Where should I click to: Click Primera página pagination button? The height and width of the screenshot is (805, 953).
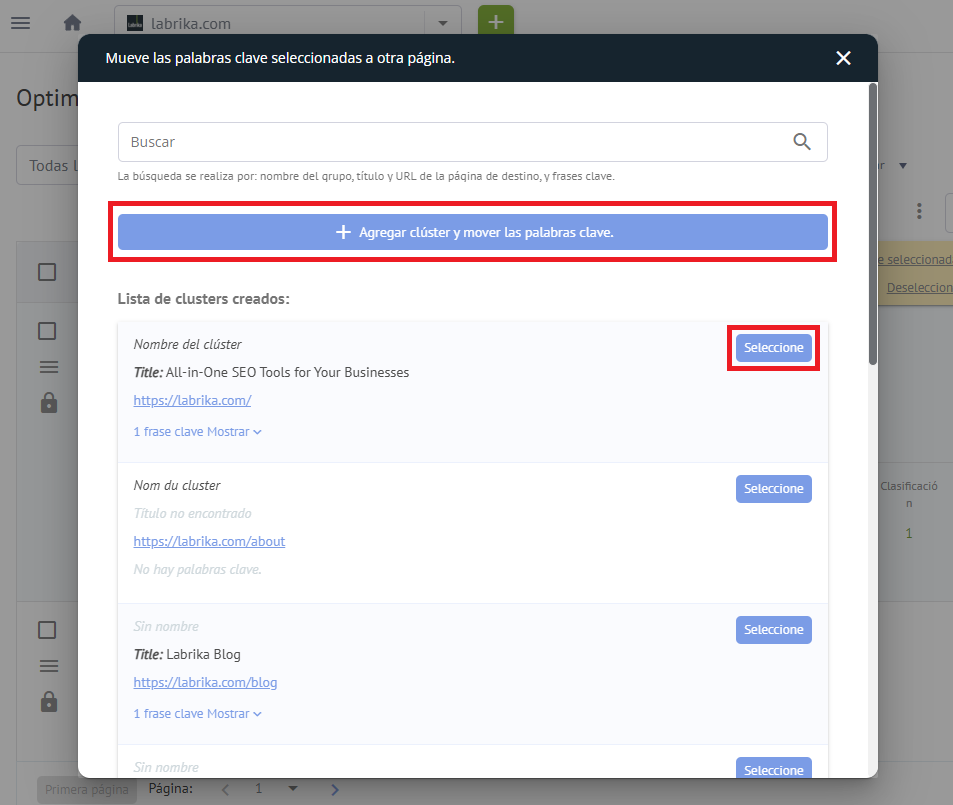[87, 789]
